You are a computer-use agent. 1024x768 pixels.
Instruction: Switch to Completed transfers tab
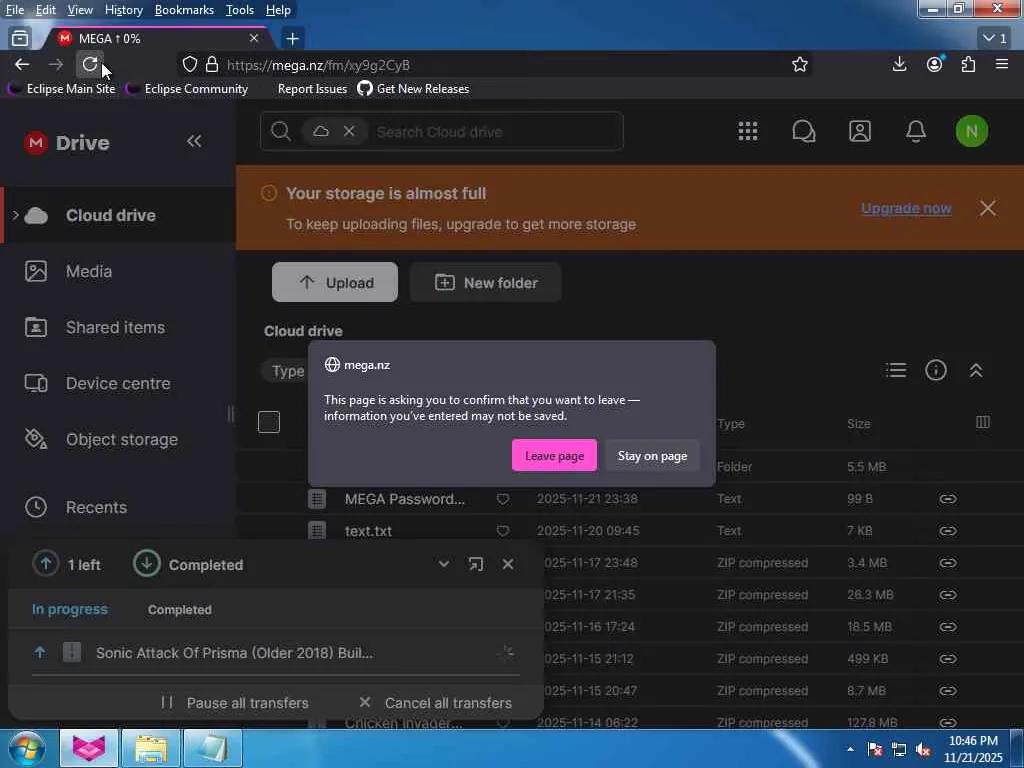[180, 609]
